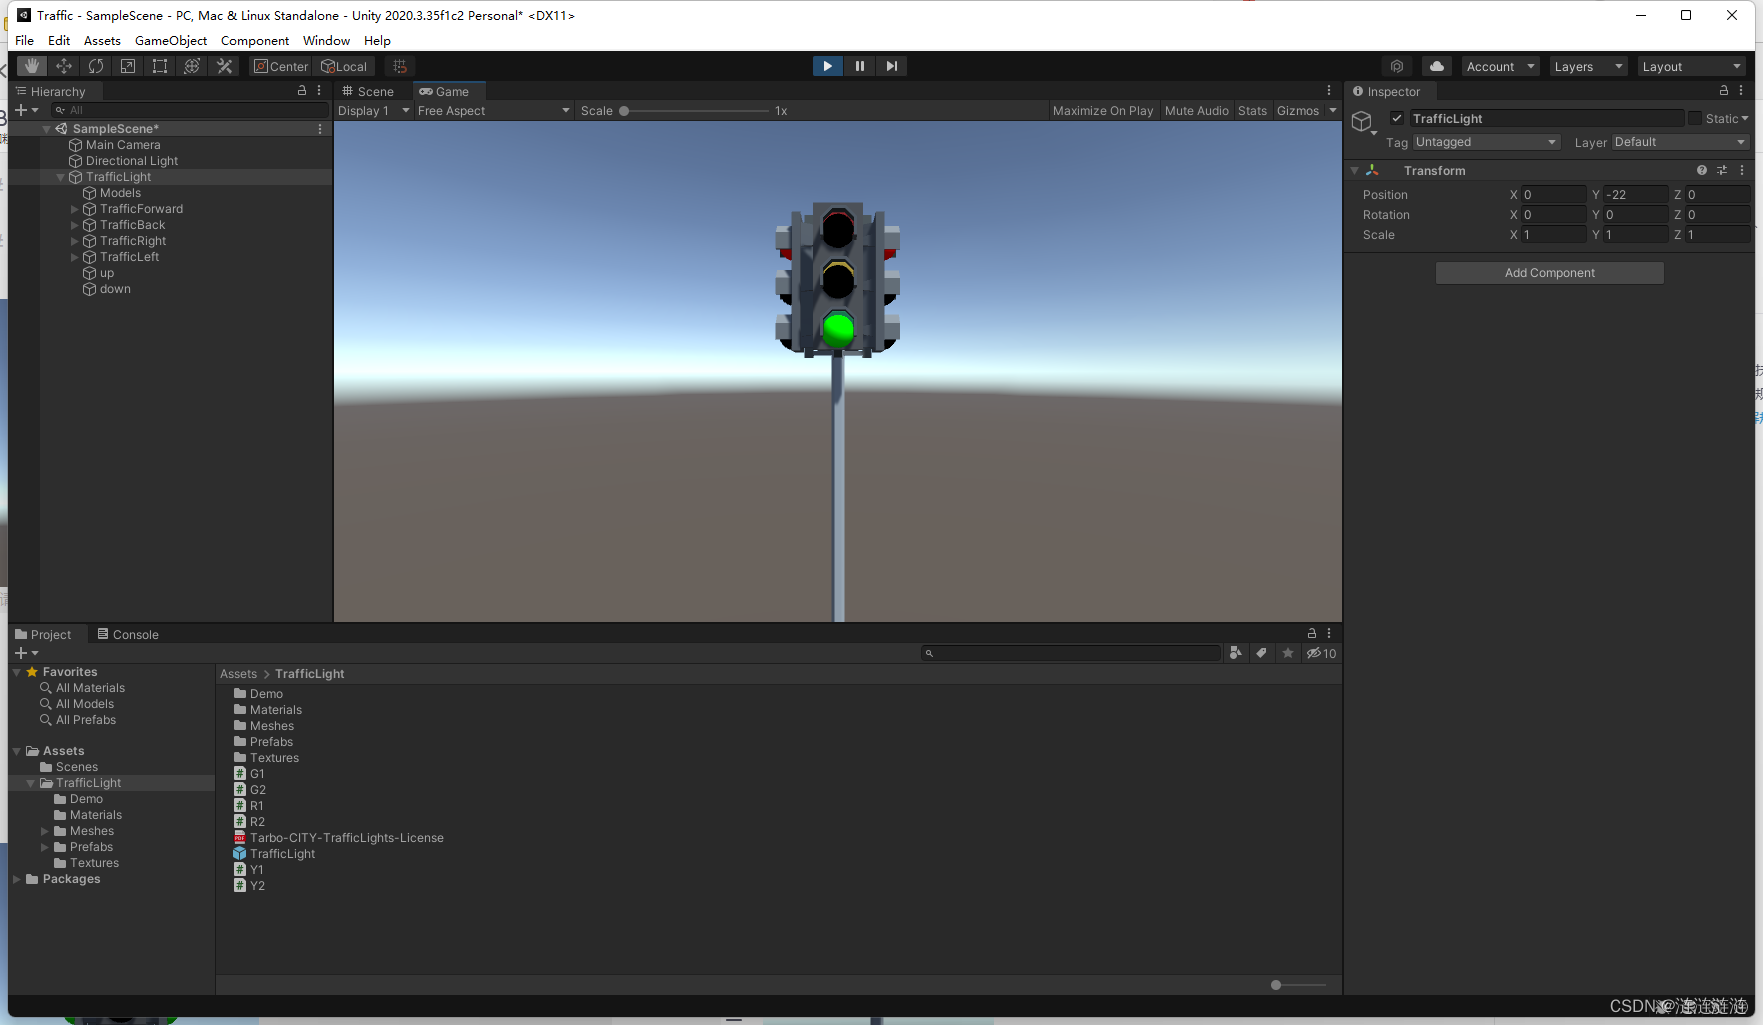Open the Component menu

click(255, 40)
